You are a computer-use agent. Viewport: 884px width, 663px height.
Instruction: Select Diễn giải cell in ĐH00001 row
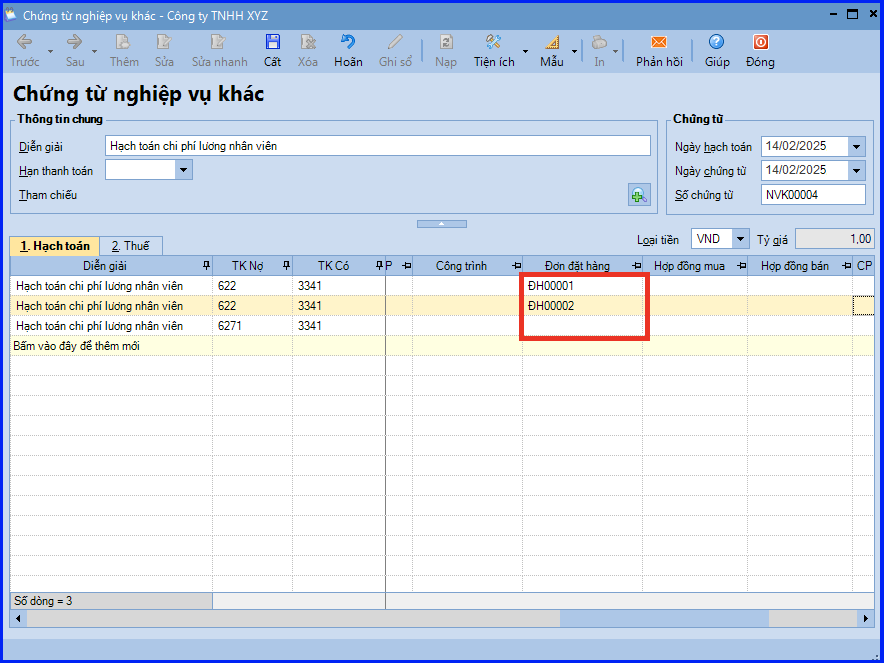112,286
